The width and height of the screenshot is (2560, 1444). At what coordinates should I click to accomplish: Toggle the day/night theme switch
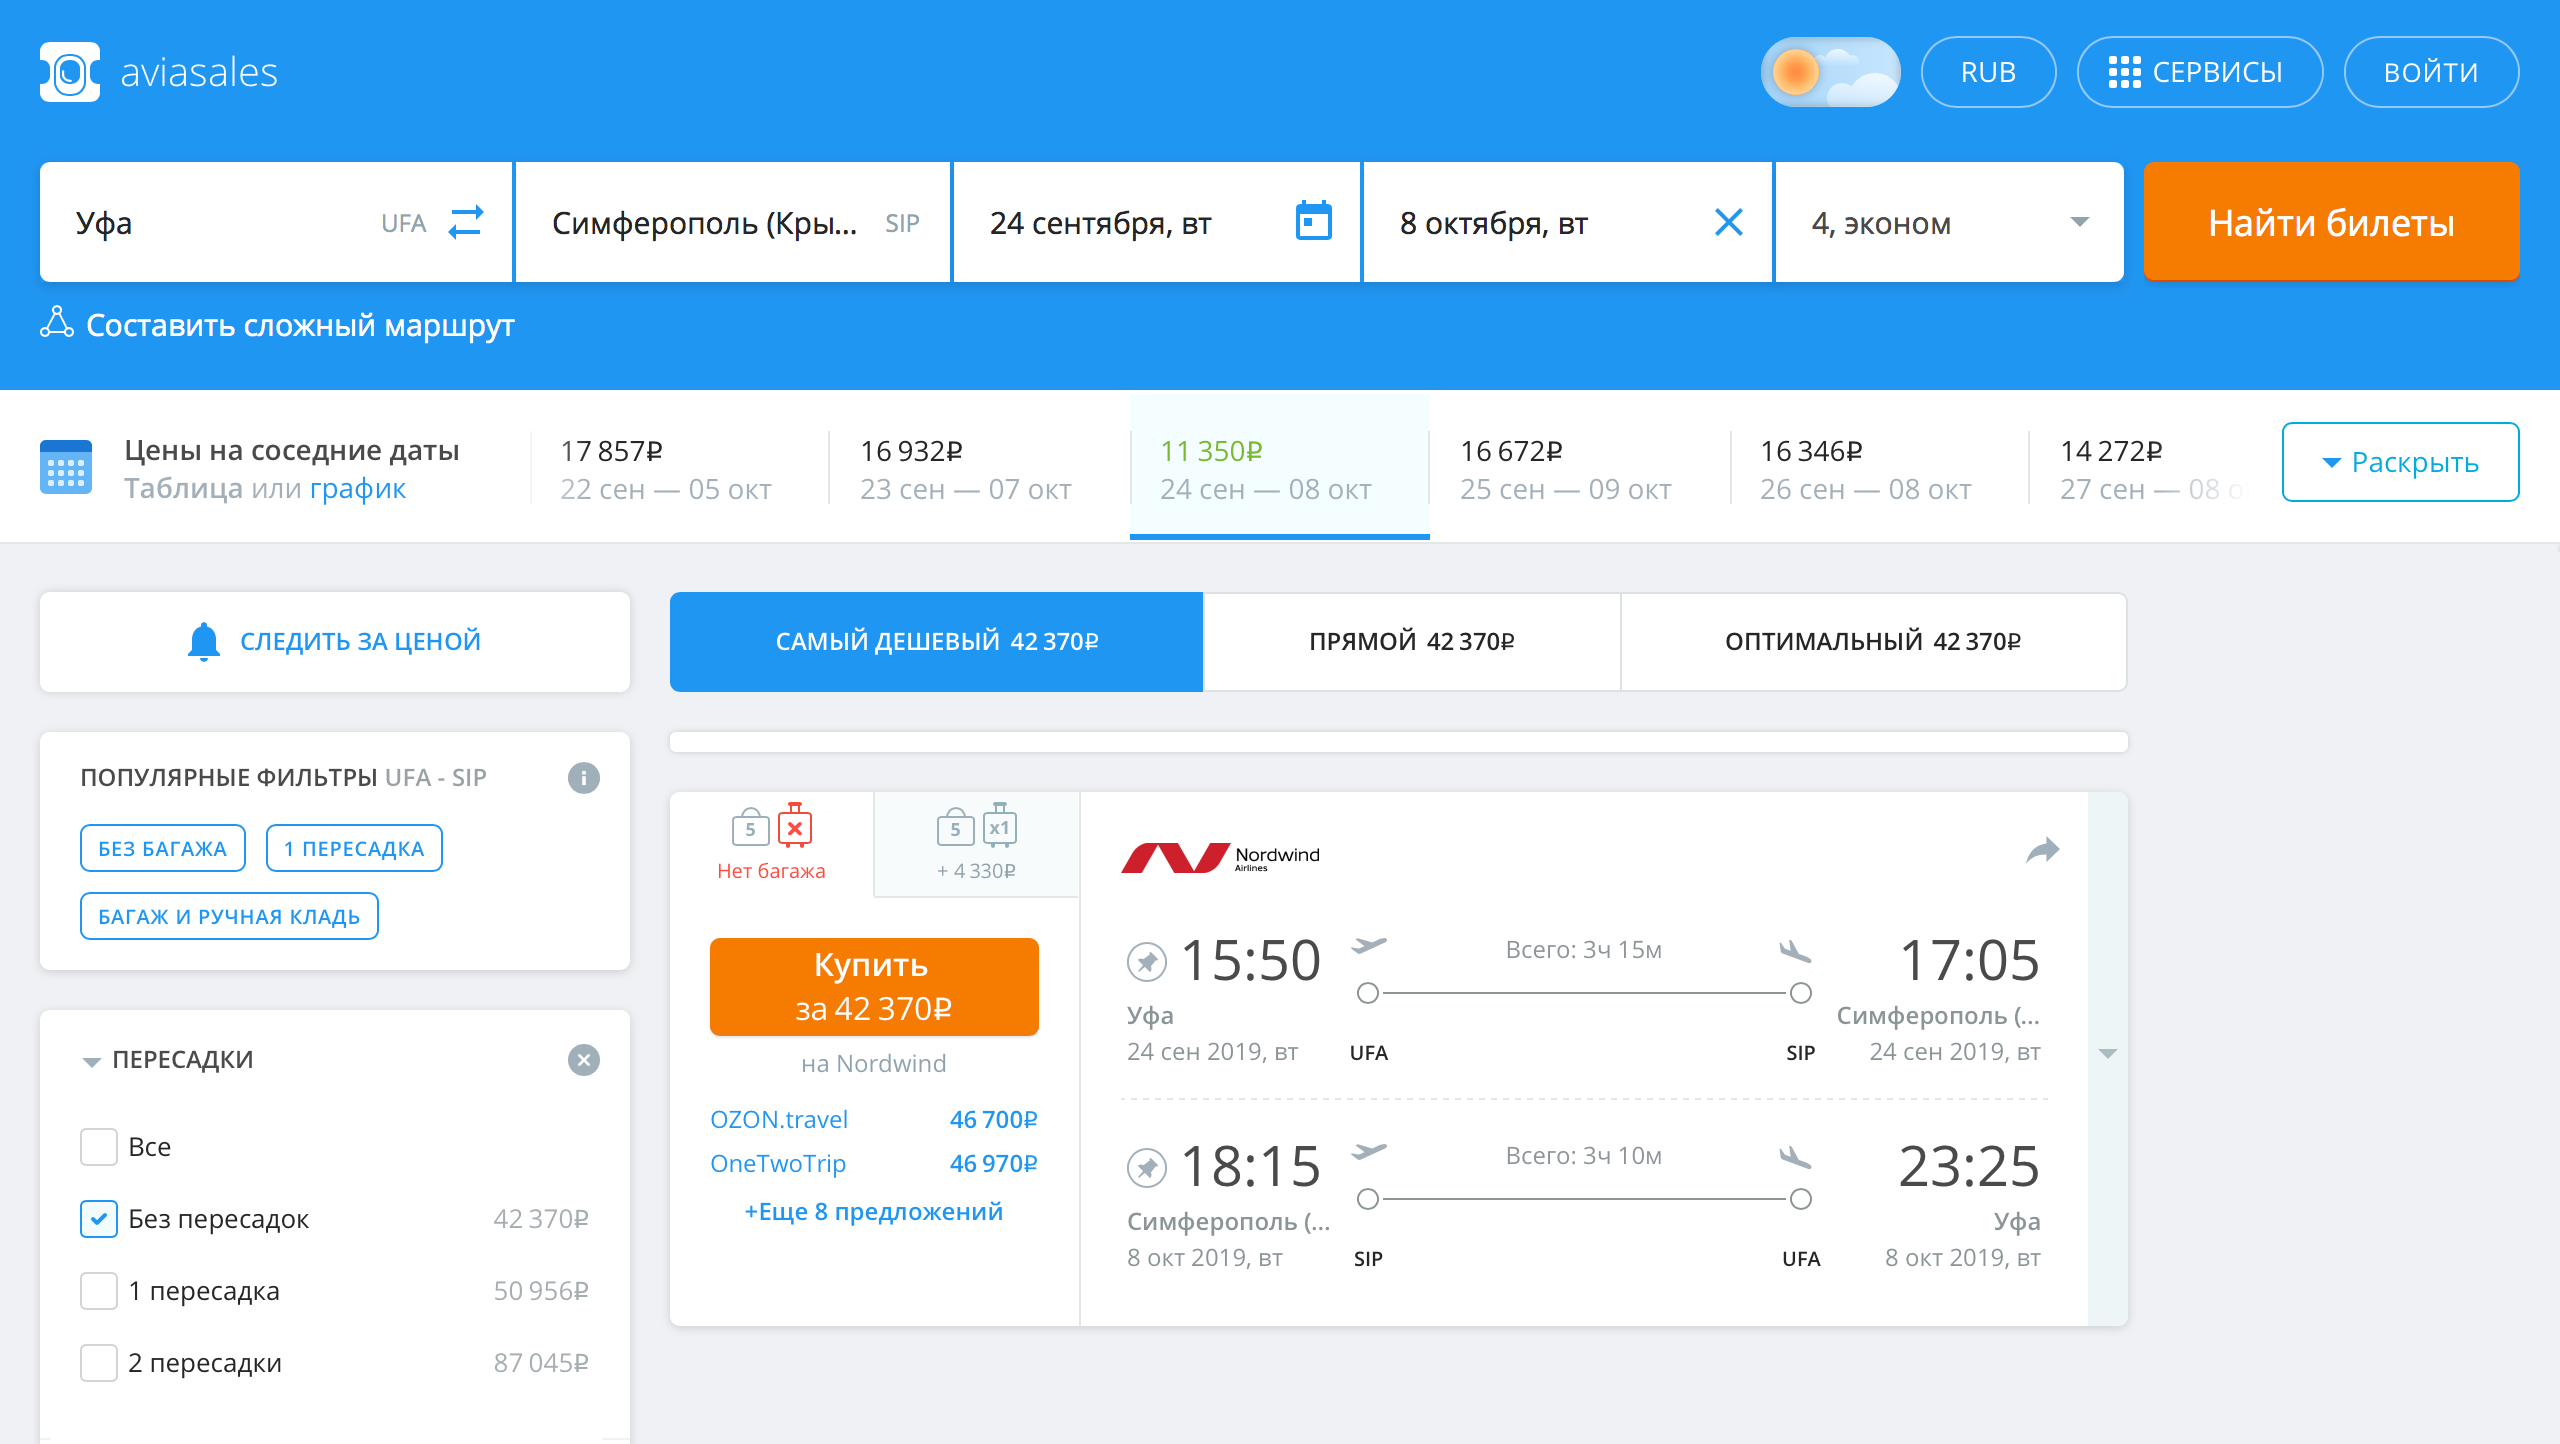1830,72
